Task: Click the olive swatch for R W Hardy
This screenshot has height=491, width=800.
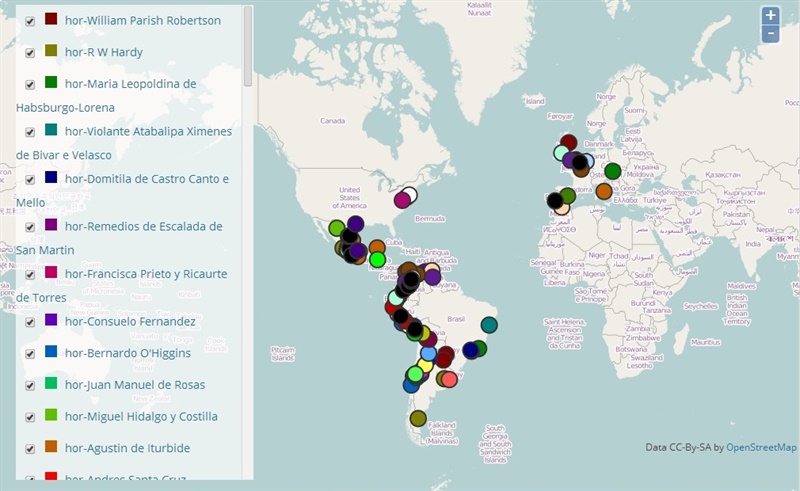Action: pos(51,51)
